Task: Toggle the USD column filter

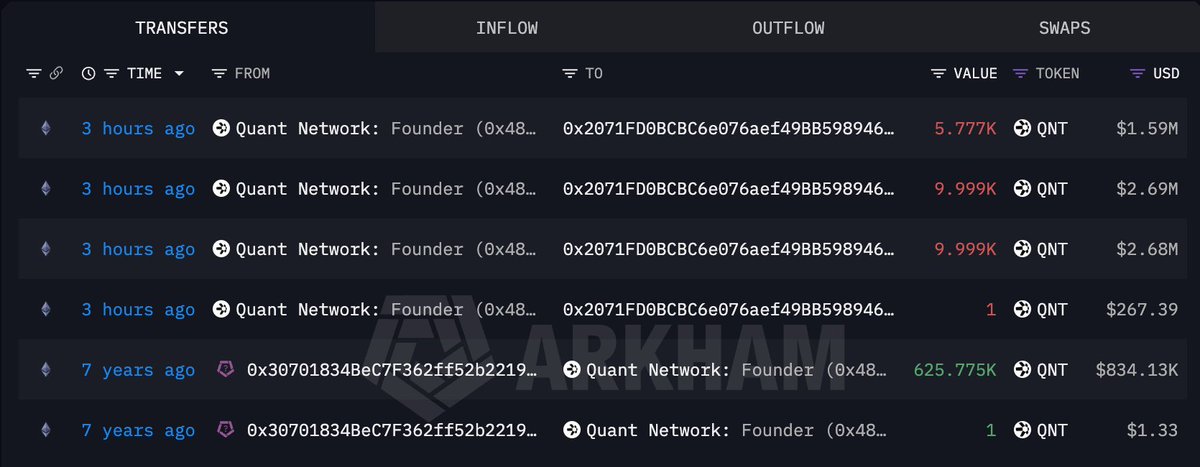Action: 1138,74
